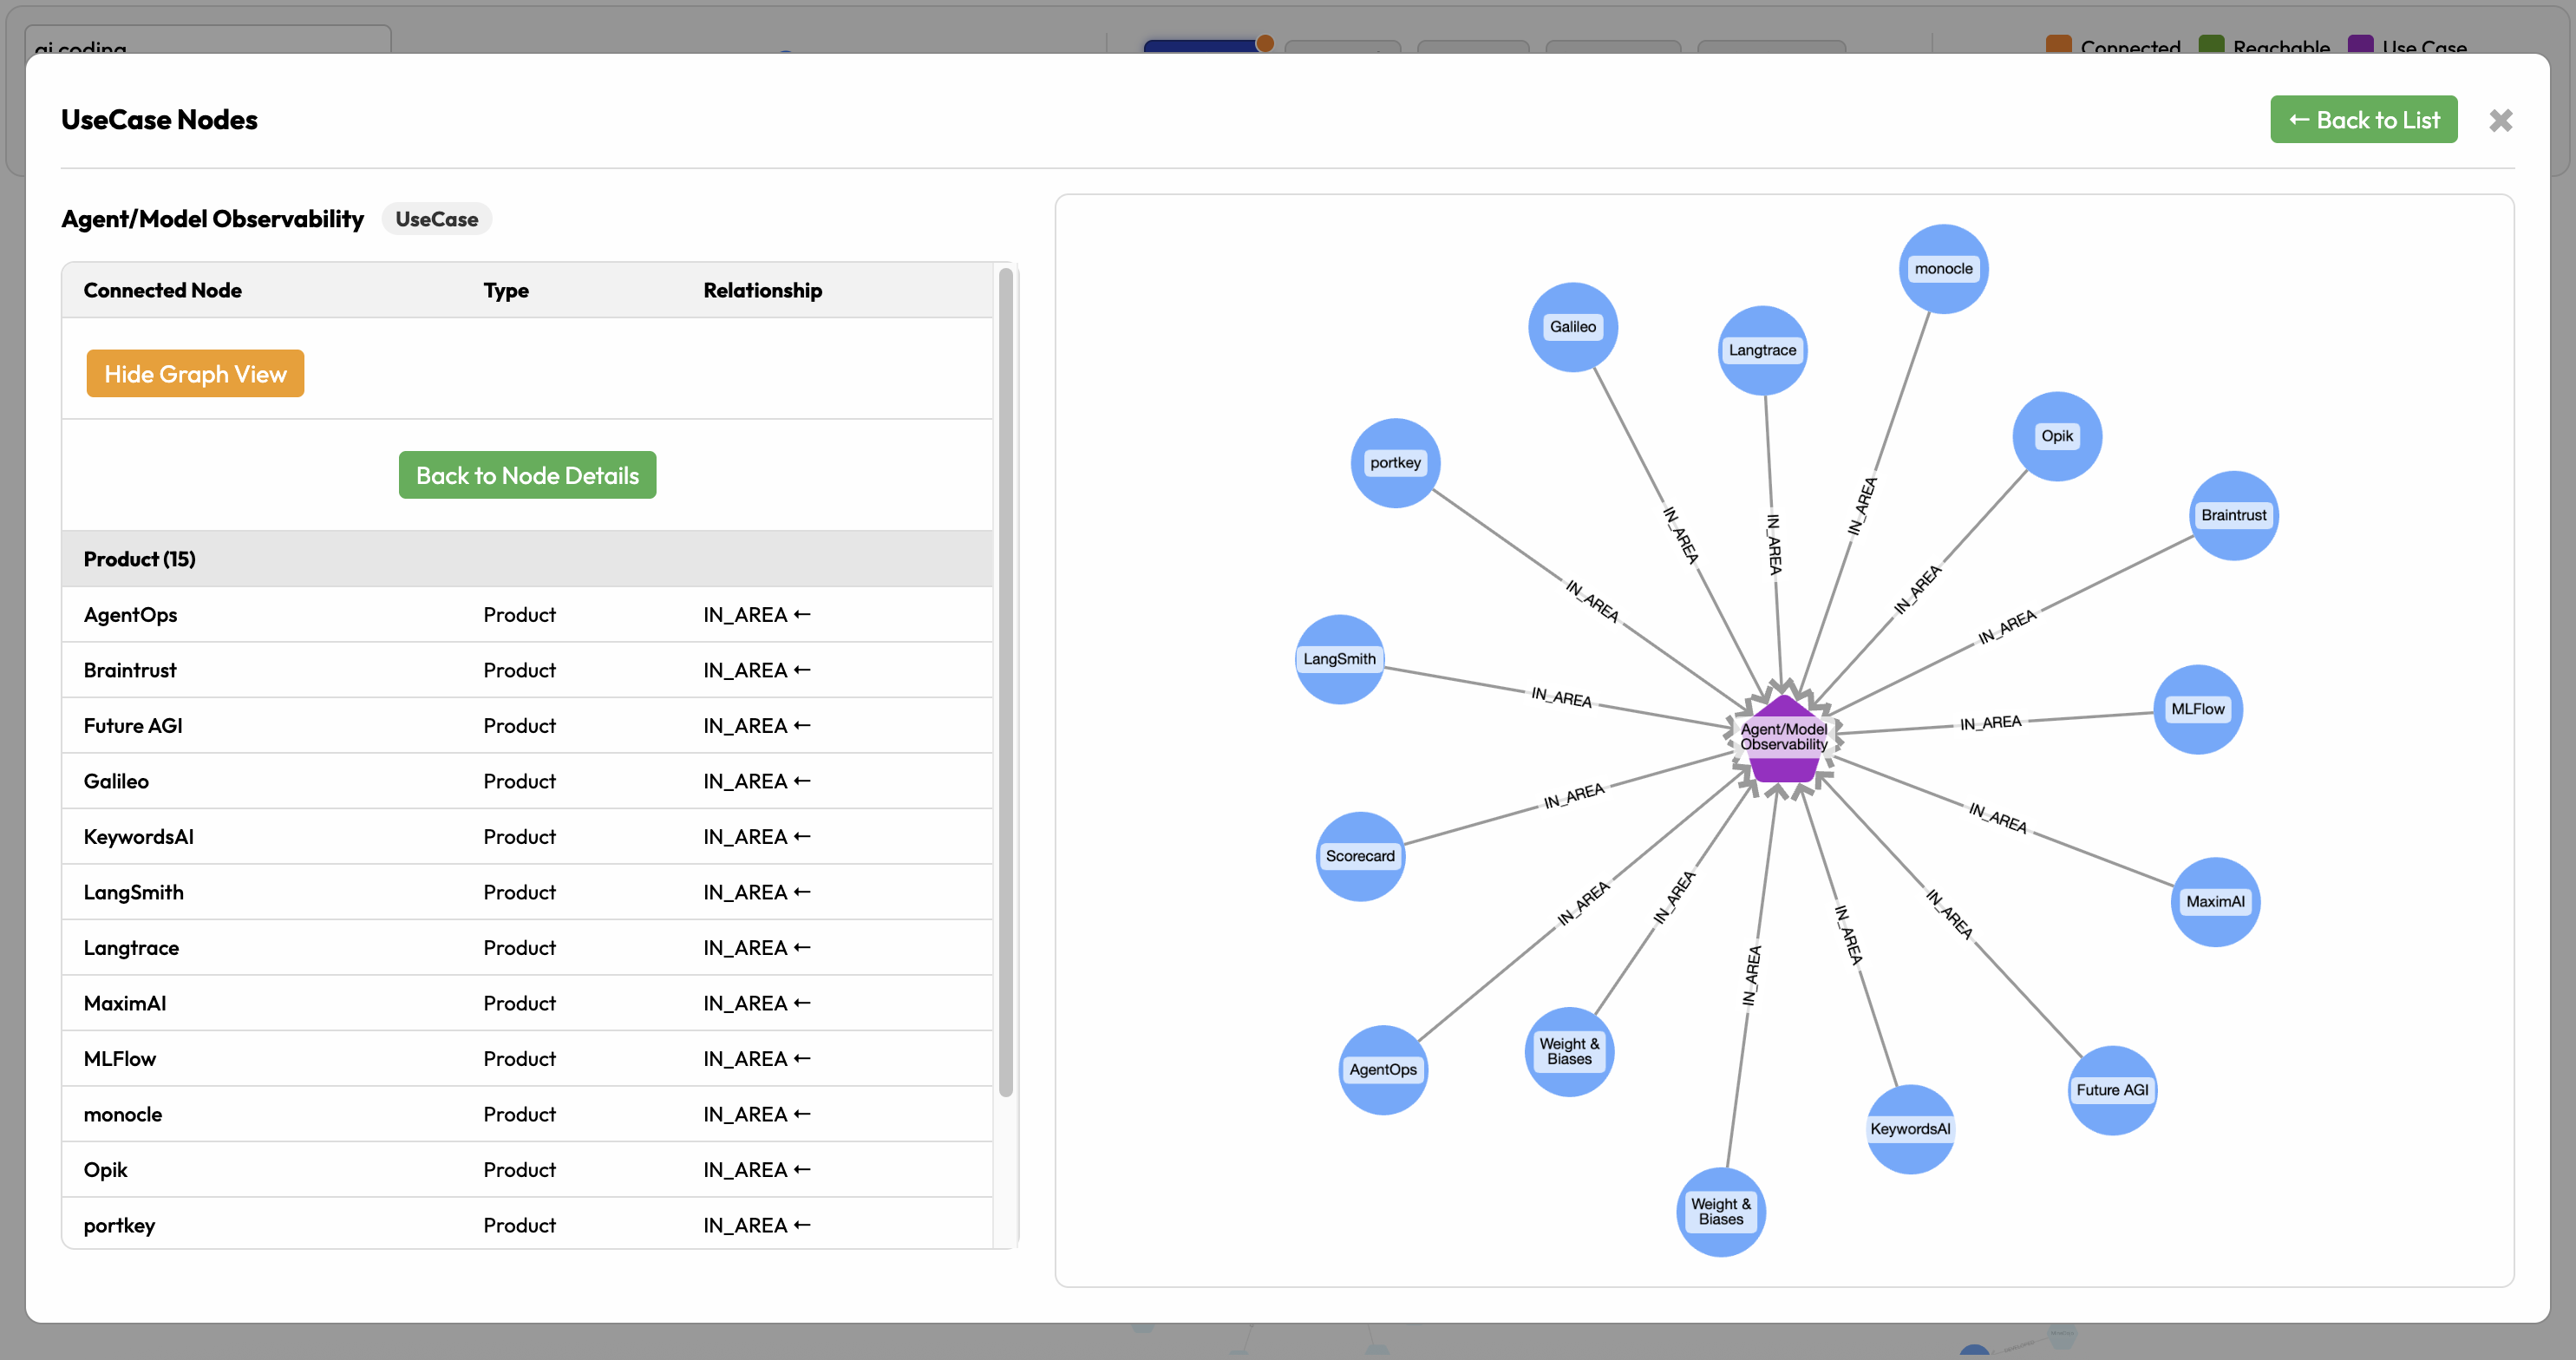Click IN_AREA relationship in MLFlow row
Viewport: 2576px width, 1360px height.
pos(756,1059)
